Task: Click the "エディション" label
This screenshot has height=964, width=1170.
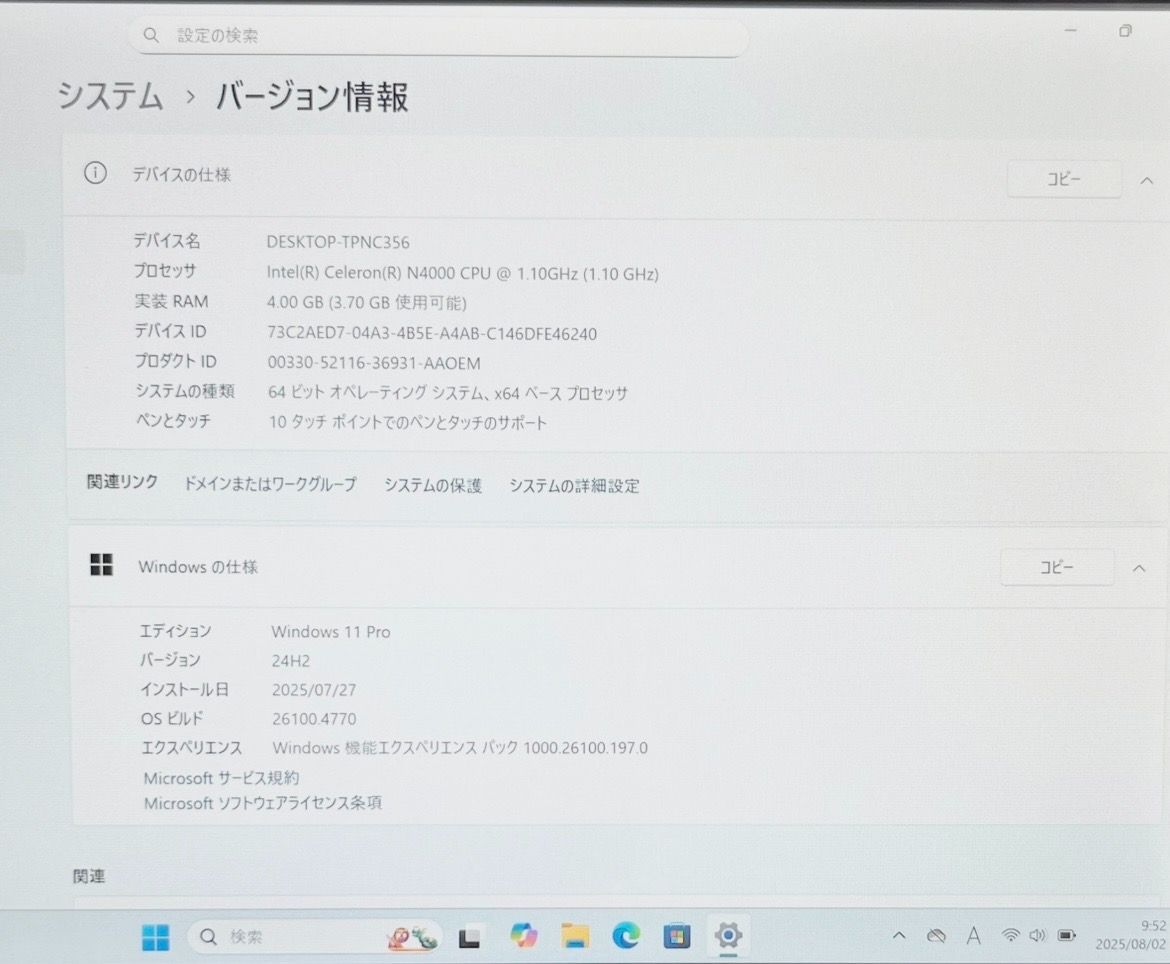Action: click(175, 631)
